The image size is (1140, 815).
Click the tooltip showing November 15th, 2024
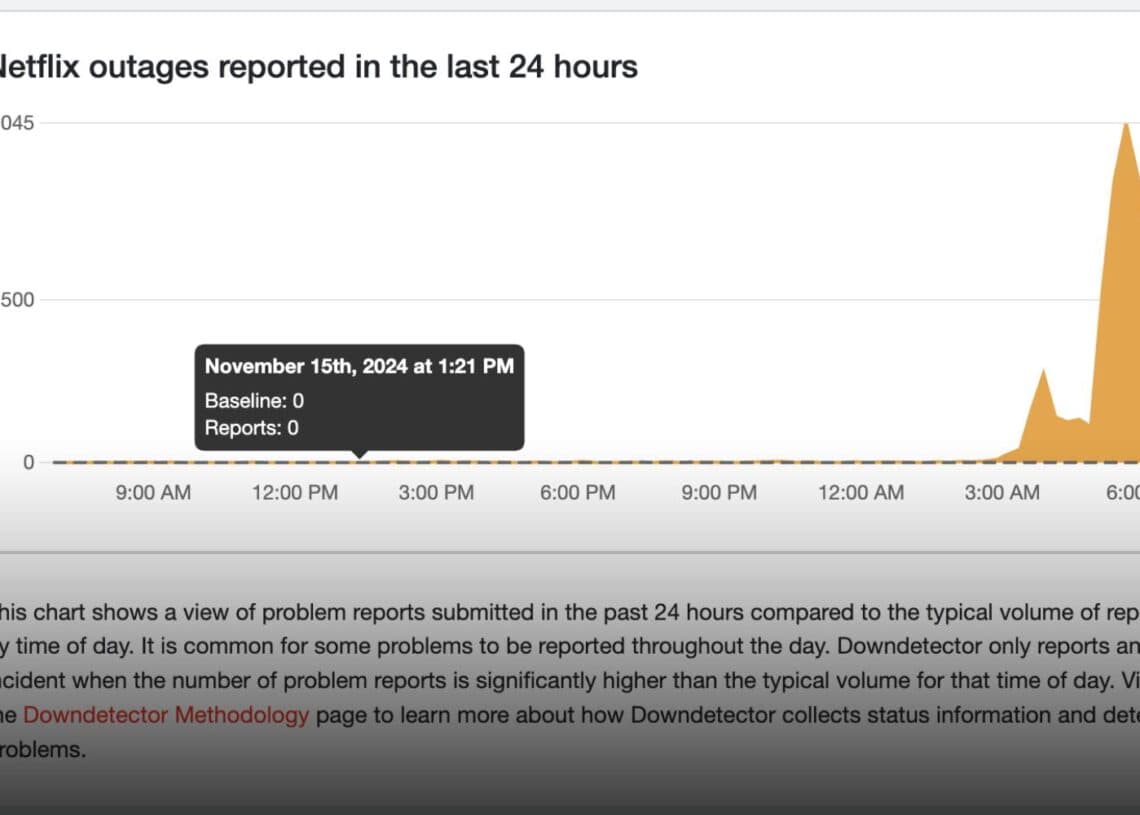[359, 366]
